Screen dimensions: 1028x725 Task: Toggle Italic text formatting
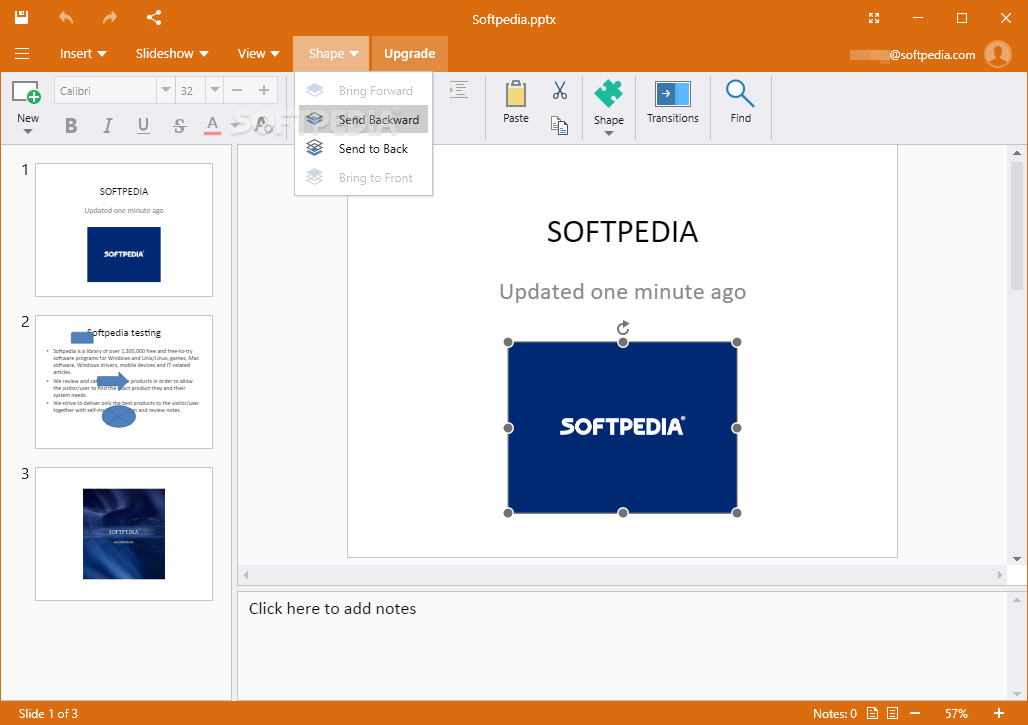108,125
